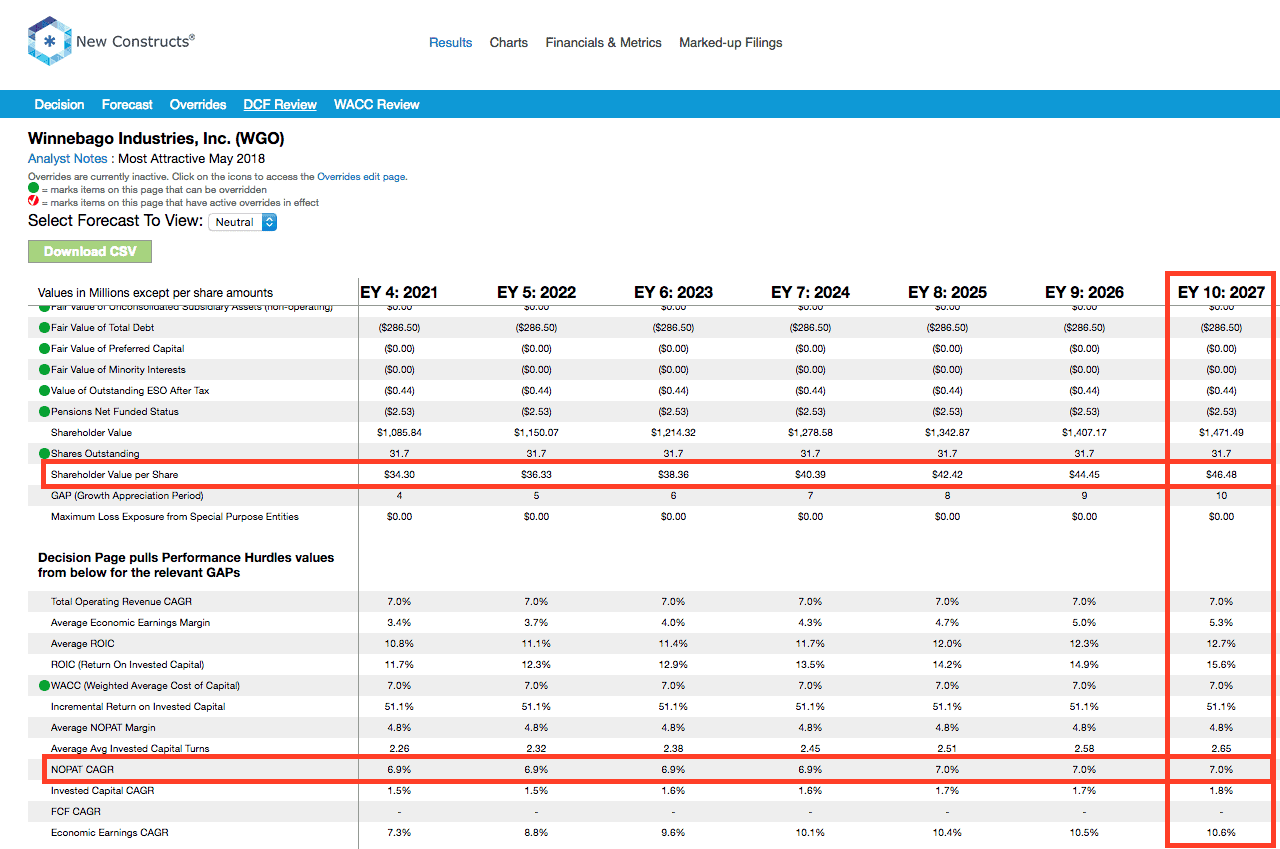The image size is (1280, 849).
Task: Click the EY 8: 2025 column header
Action: 947,292
